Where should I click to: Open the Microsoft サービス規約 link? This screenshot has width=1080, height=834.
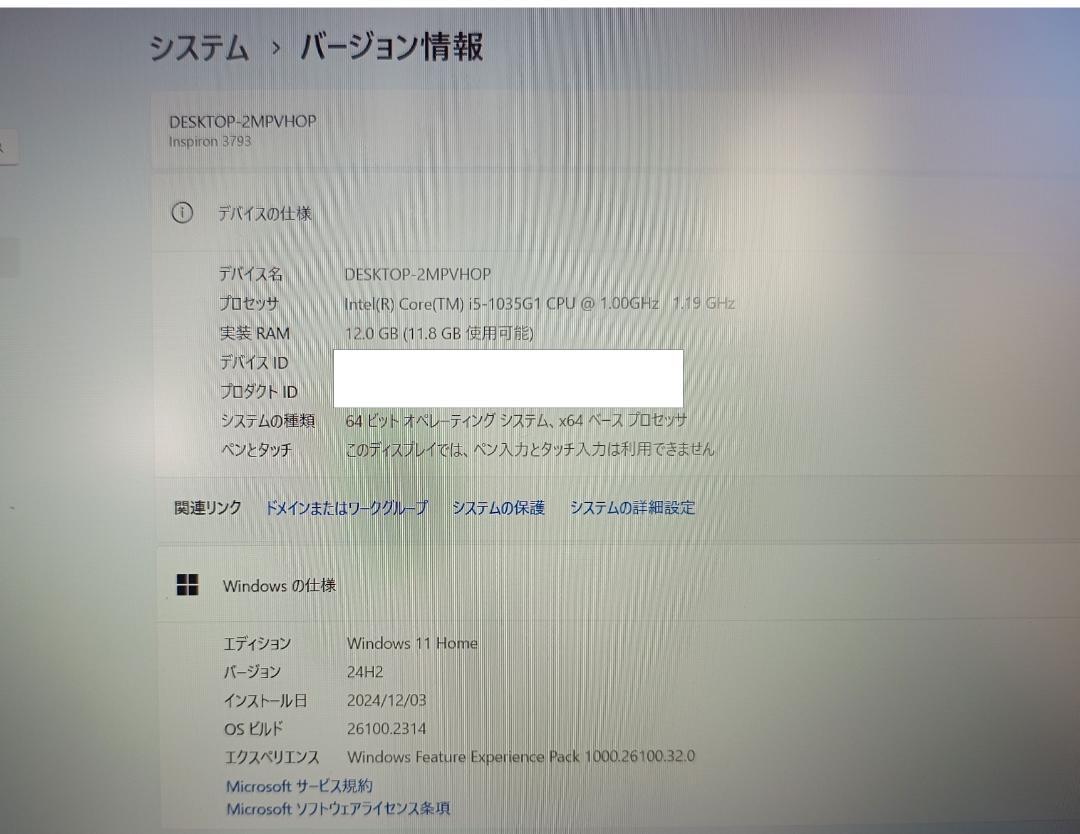click(x=300, y=786)
